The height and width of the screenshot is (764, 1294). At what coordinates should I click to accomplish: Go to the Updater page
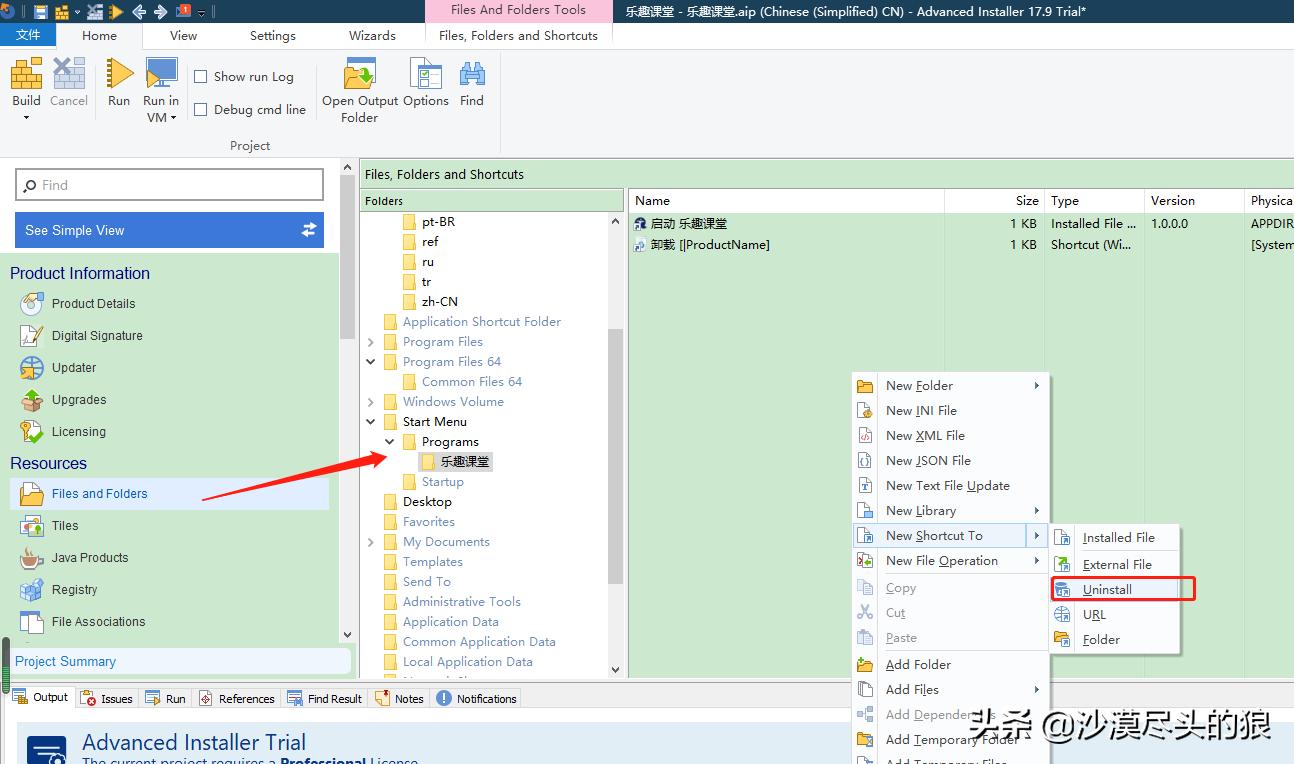tap(74, 368)
